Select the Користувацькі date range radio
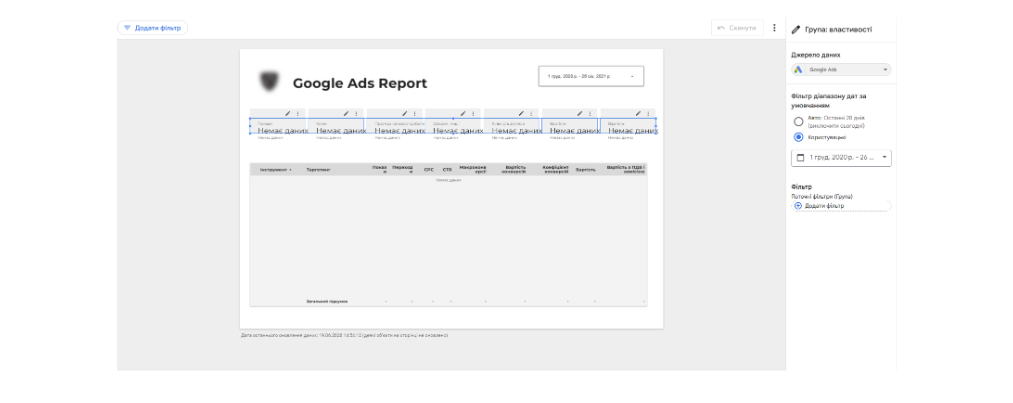The height and width of the screenshot is (403, 1013). [x=799, y=137]
